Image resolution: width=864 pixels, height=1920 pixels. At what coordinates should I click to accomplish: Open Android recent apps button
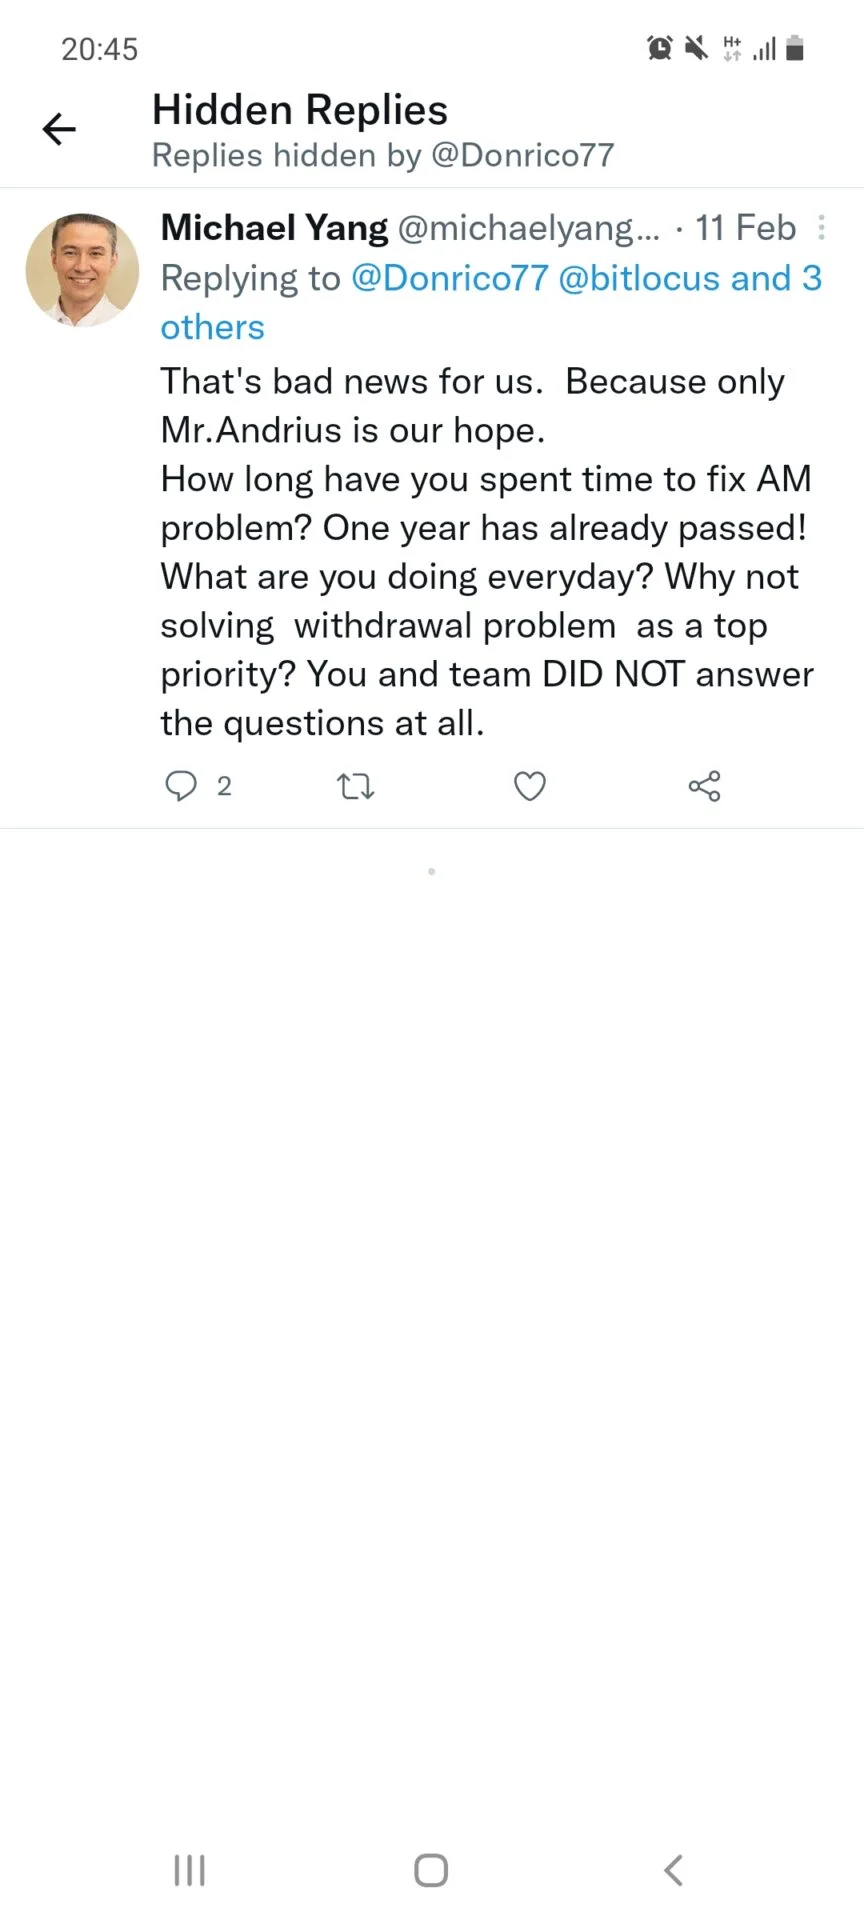190,1870
